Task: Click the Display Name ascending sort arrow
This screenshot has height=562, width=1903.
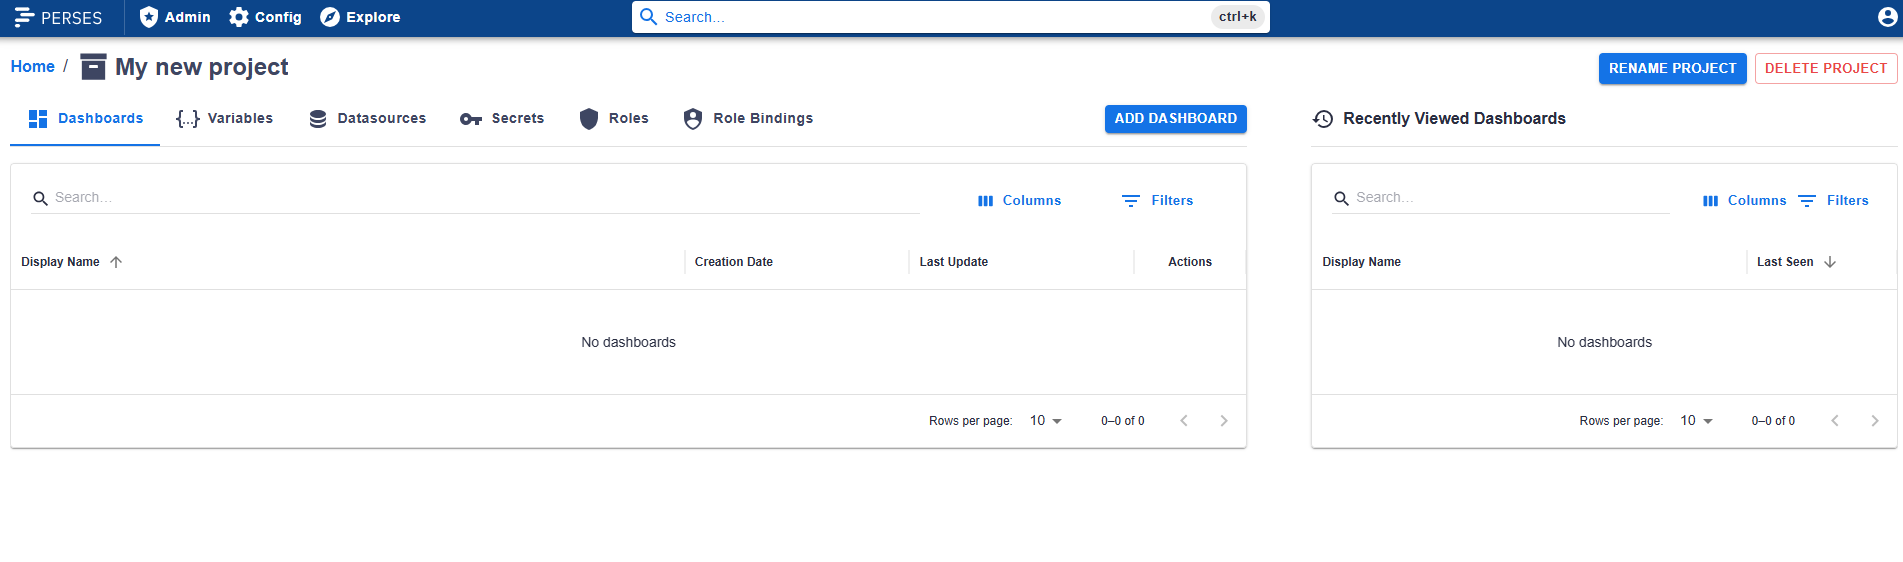Action: click(116, 262)
